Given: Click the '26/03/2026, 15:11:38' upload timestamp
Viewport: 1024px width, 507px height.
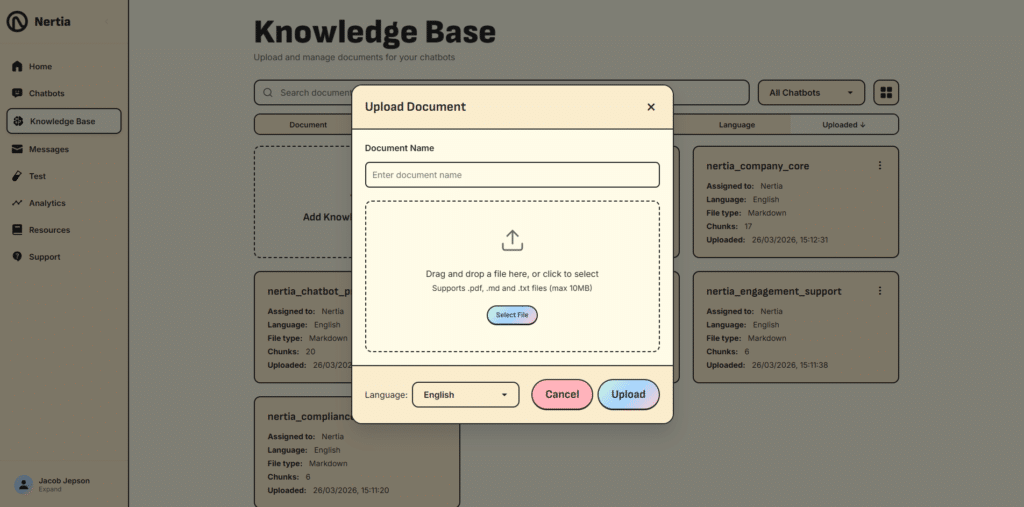Looking at the screenshot, I should click(790, 365).
